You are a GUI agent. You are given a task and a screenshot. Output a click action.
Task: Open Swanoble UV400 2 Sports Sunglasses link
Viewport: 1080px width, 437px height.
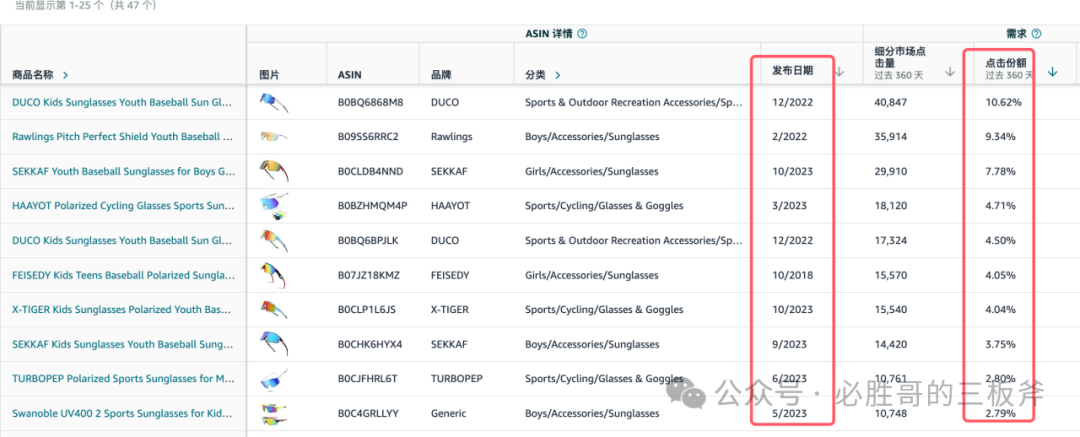[x=123, y=414]
